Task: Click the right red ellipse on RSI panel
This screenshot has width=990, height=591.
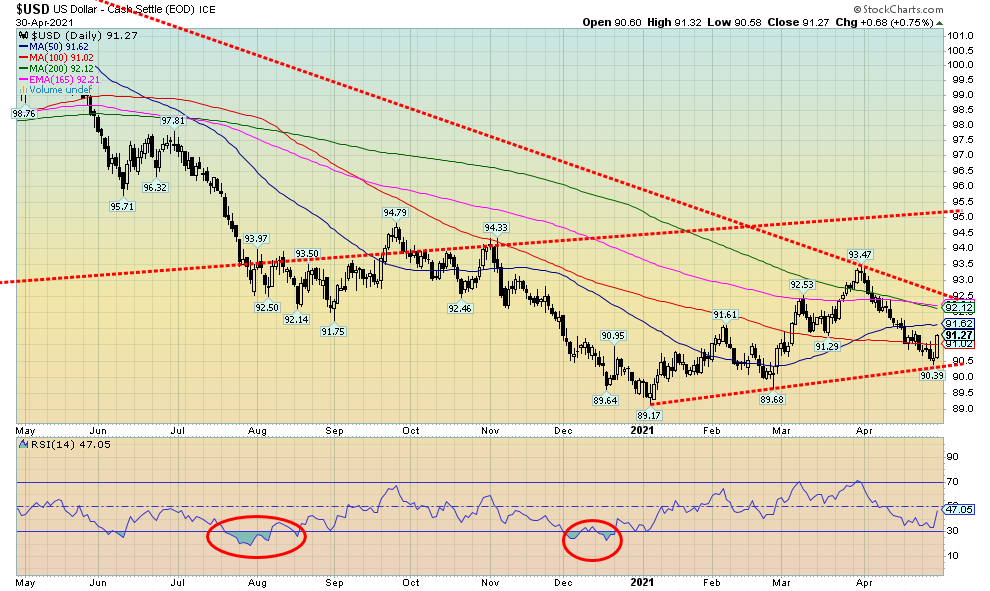Action: (593, 537)
